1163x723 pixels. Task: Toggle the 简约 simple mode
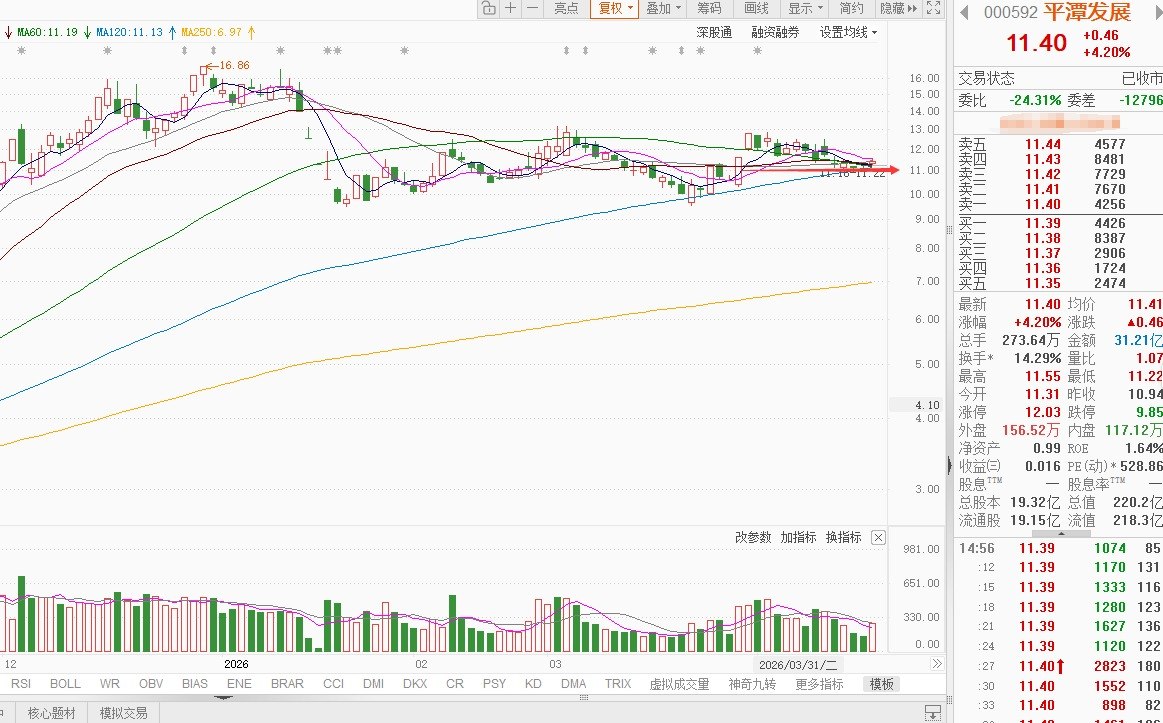[x=851, y=8]
